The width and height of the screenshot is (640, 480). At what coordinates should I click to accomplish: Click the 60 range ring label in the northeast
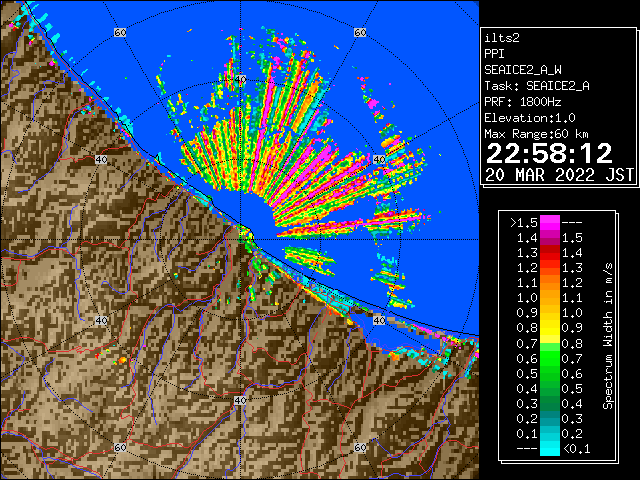click(x=360, y=32)
